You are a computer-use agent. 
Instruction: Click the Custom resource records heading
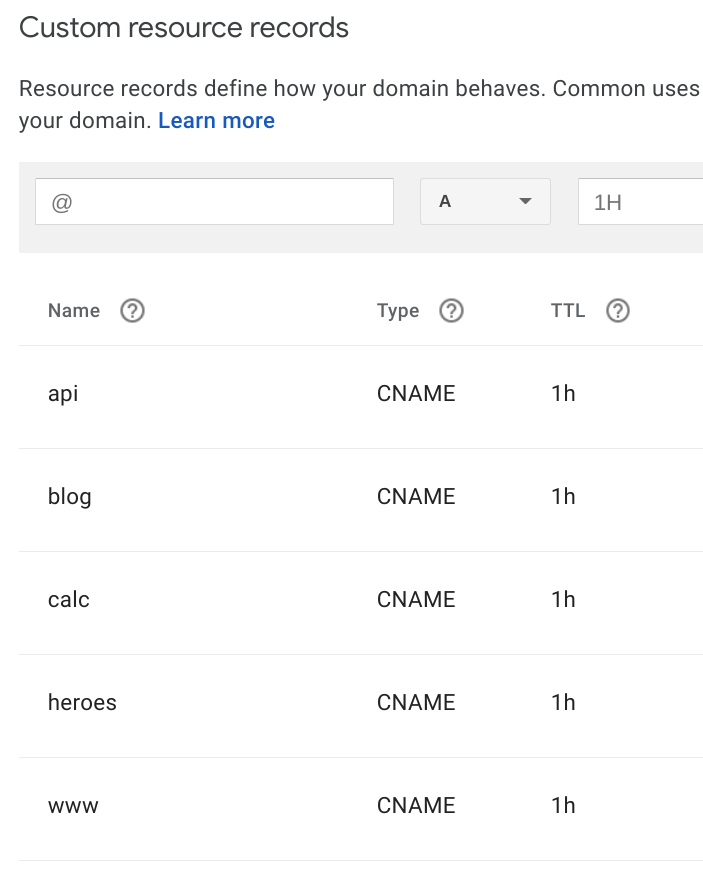[x=183, y=27]
